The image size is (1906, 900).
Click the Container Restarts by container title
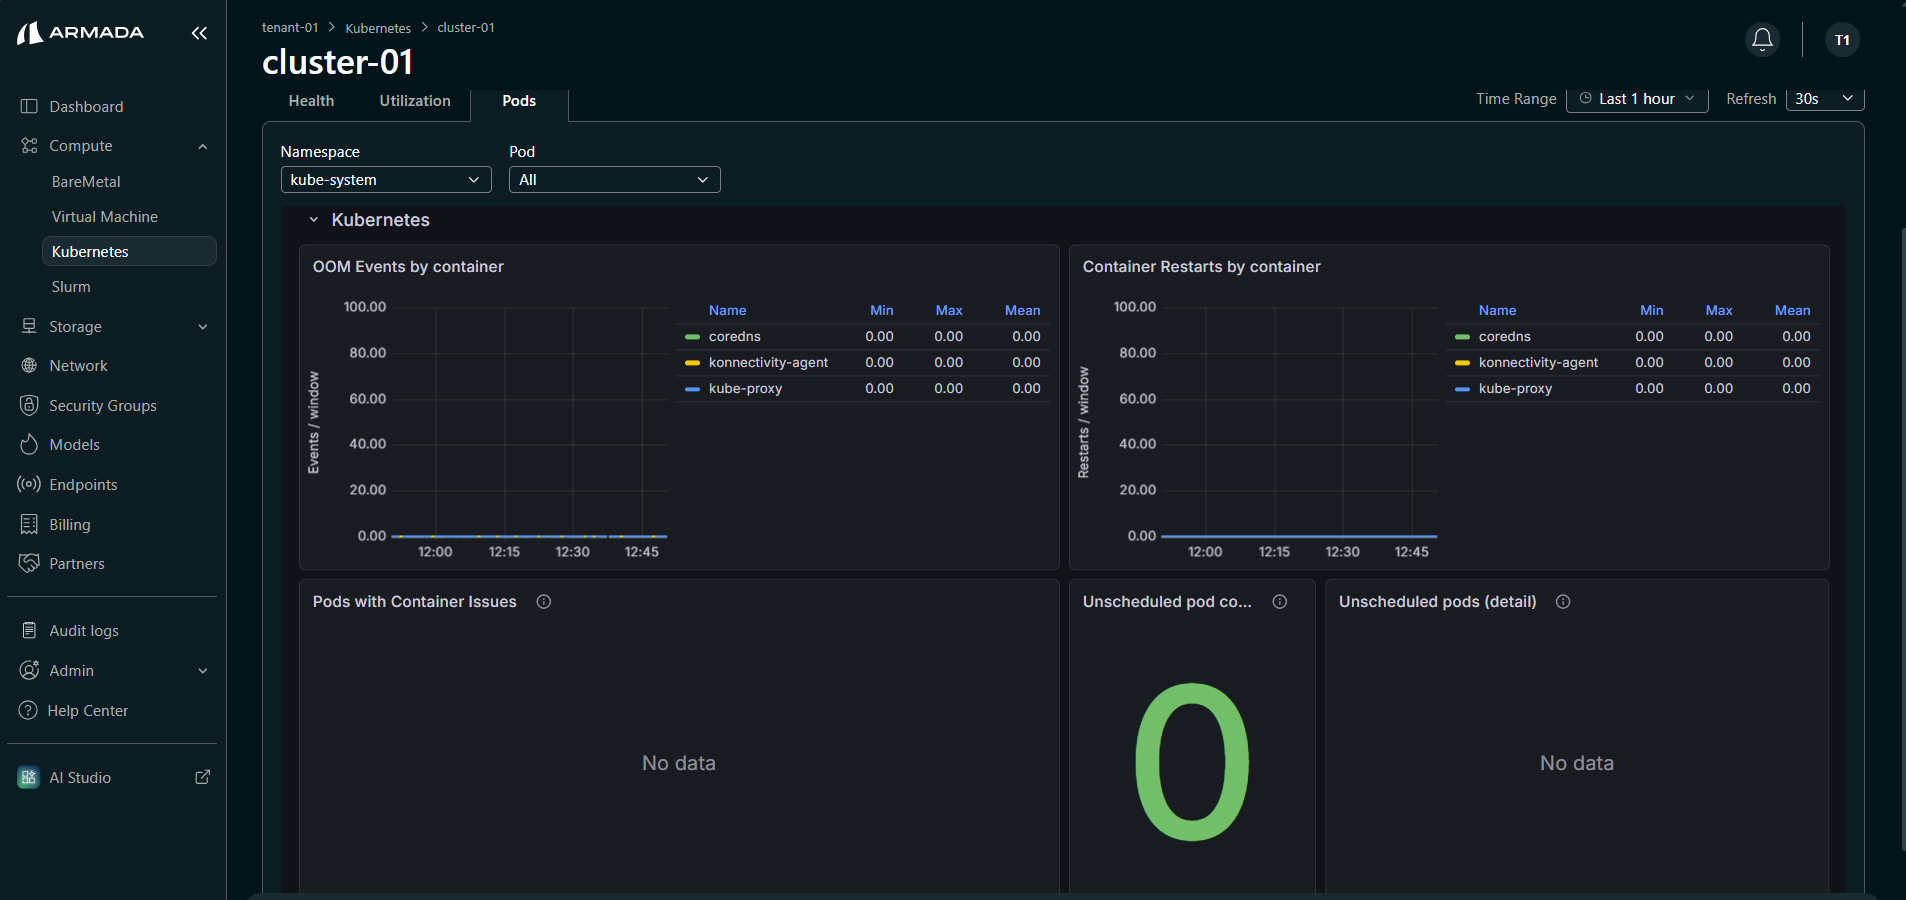coord(1201,267)
